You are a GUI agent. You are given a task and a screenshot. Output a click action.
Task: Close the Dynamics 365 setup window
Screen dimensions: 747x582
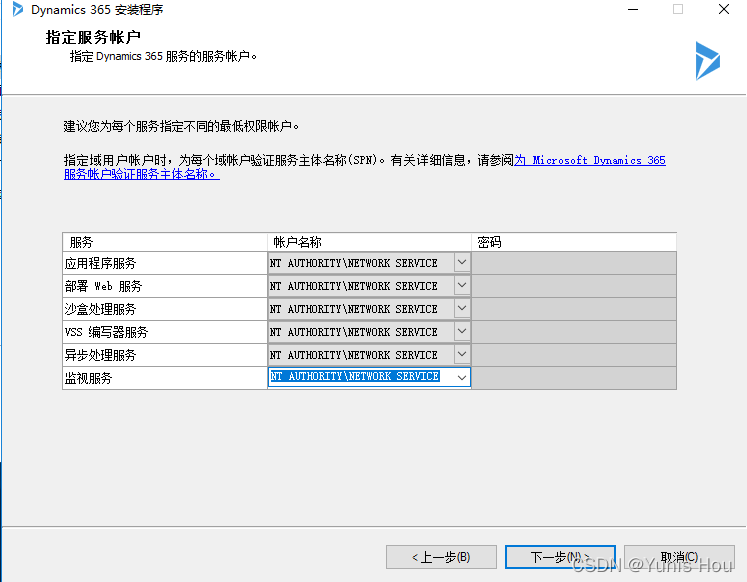point(724,10)
